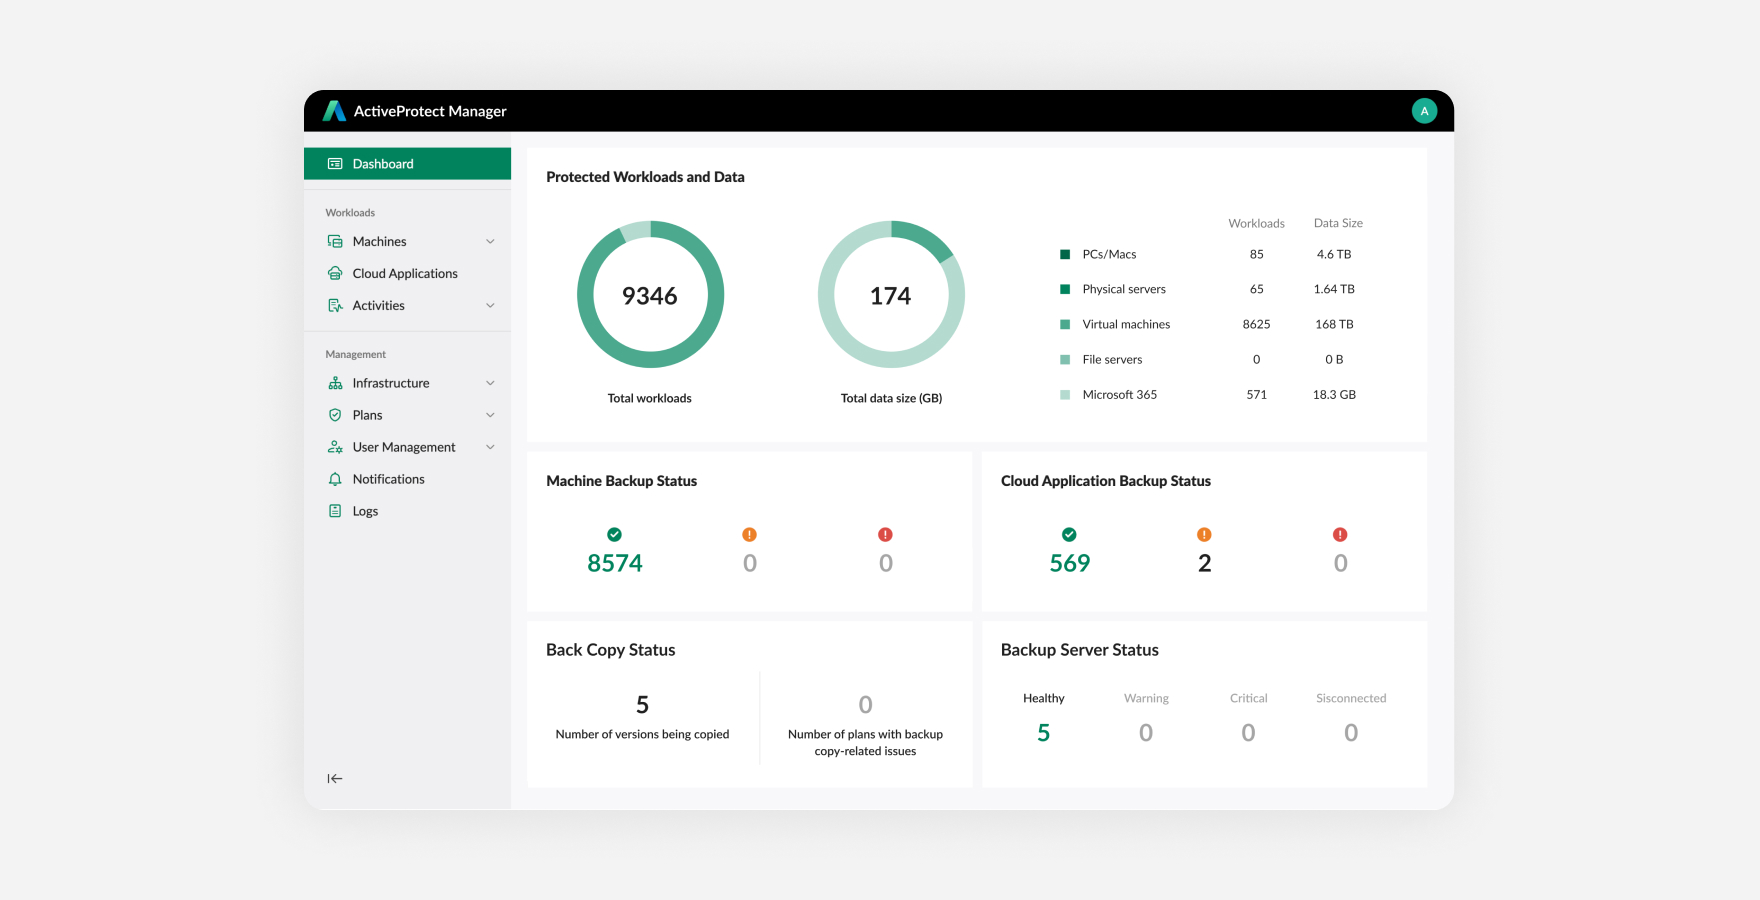Open the user avatar in top bar
Viewport: 1760px width, 900px height.
coord(1424,111)
